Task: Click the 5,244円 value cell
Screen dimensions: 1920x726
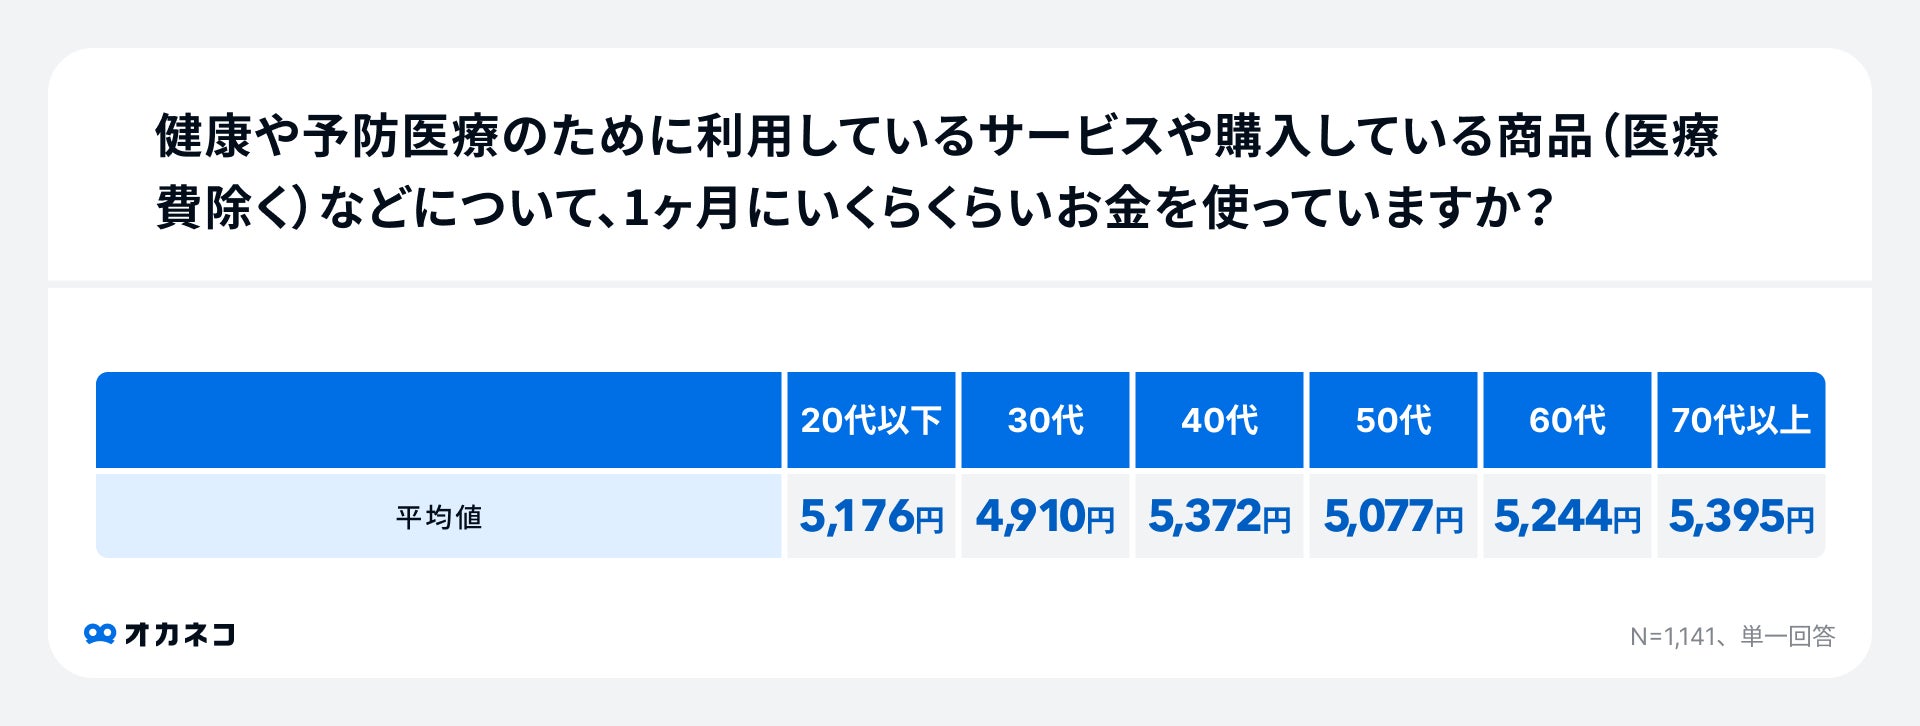Action: point(1567,516)
